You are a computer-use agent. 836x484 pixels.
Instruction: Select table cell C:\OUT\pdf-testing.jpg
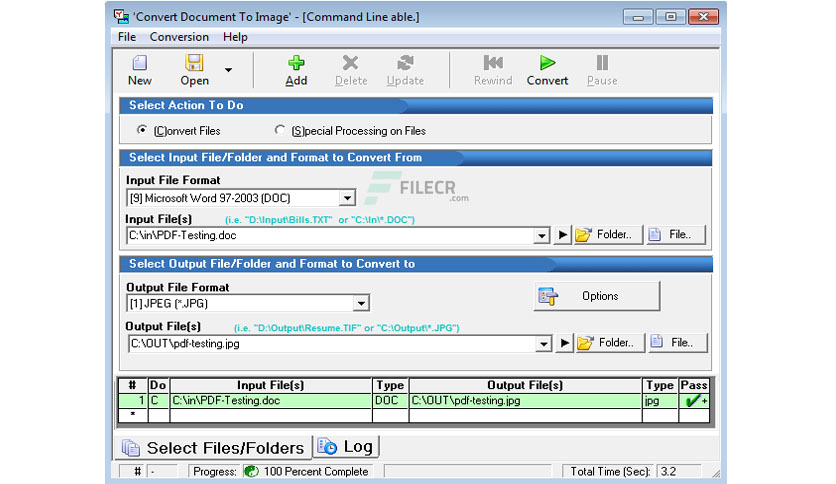point(525,401)
